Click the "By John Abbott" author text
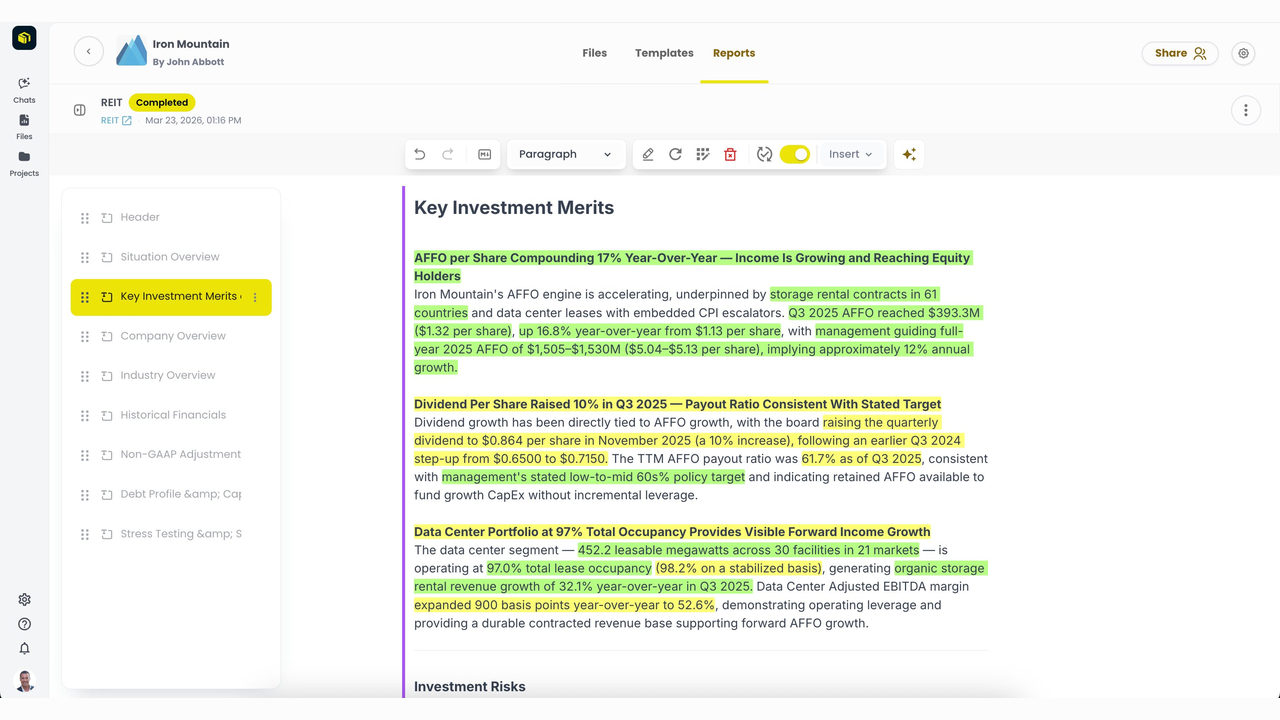This screenshot has height=720, width=1280. [x=188, y=62]
